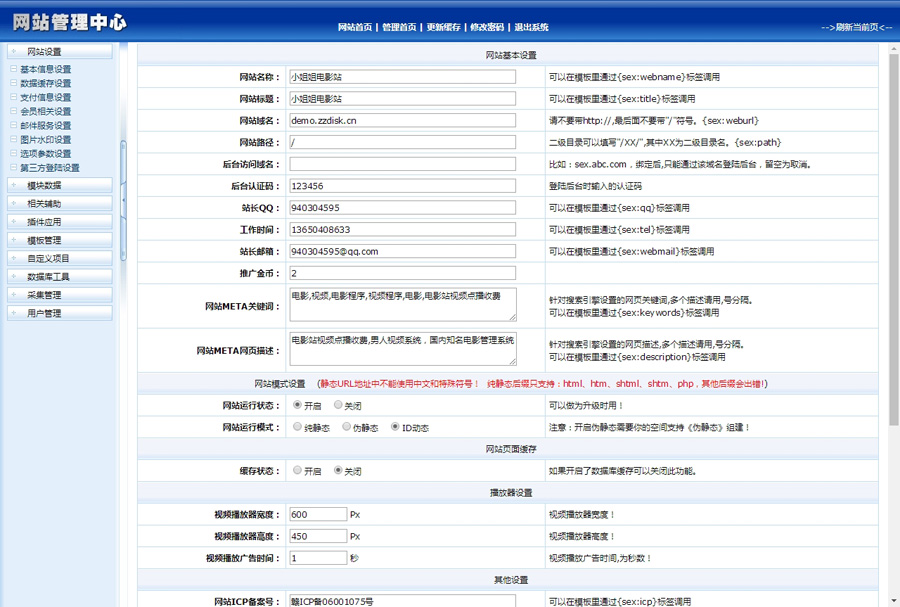The image size is (900, 607).
Task: Click the 网站域名 input field
Action: [402, 120]
